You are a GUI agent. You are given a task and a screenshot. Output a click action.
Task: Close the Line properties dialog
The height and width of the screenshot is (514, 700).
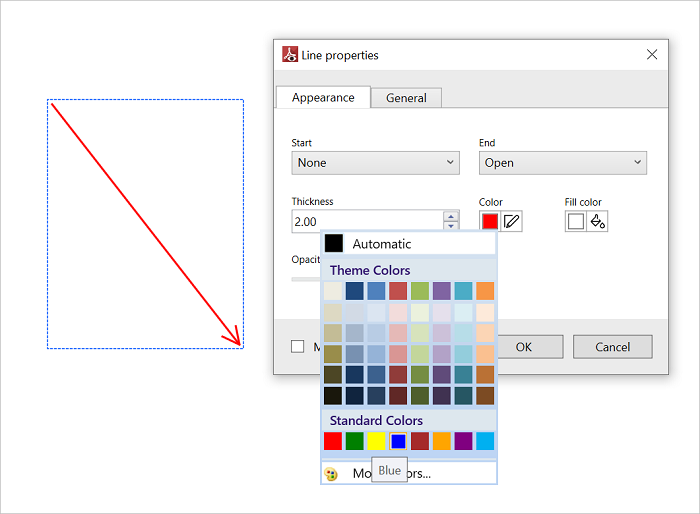click(652, 55)
